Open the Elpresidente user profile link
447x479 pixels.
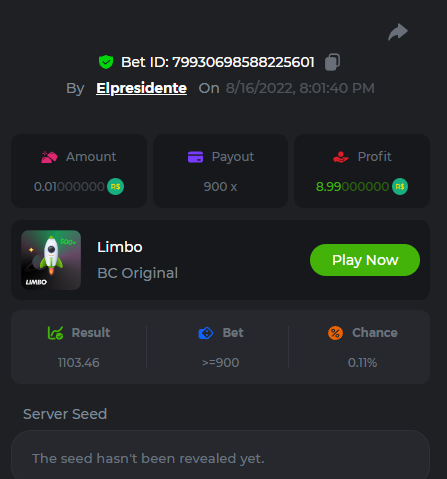coord(141,88)
